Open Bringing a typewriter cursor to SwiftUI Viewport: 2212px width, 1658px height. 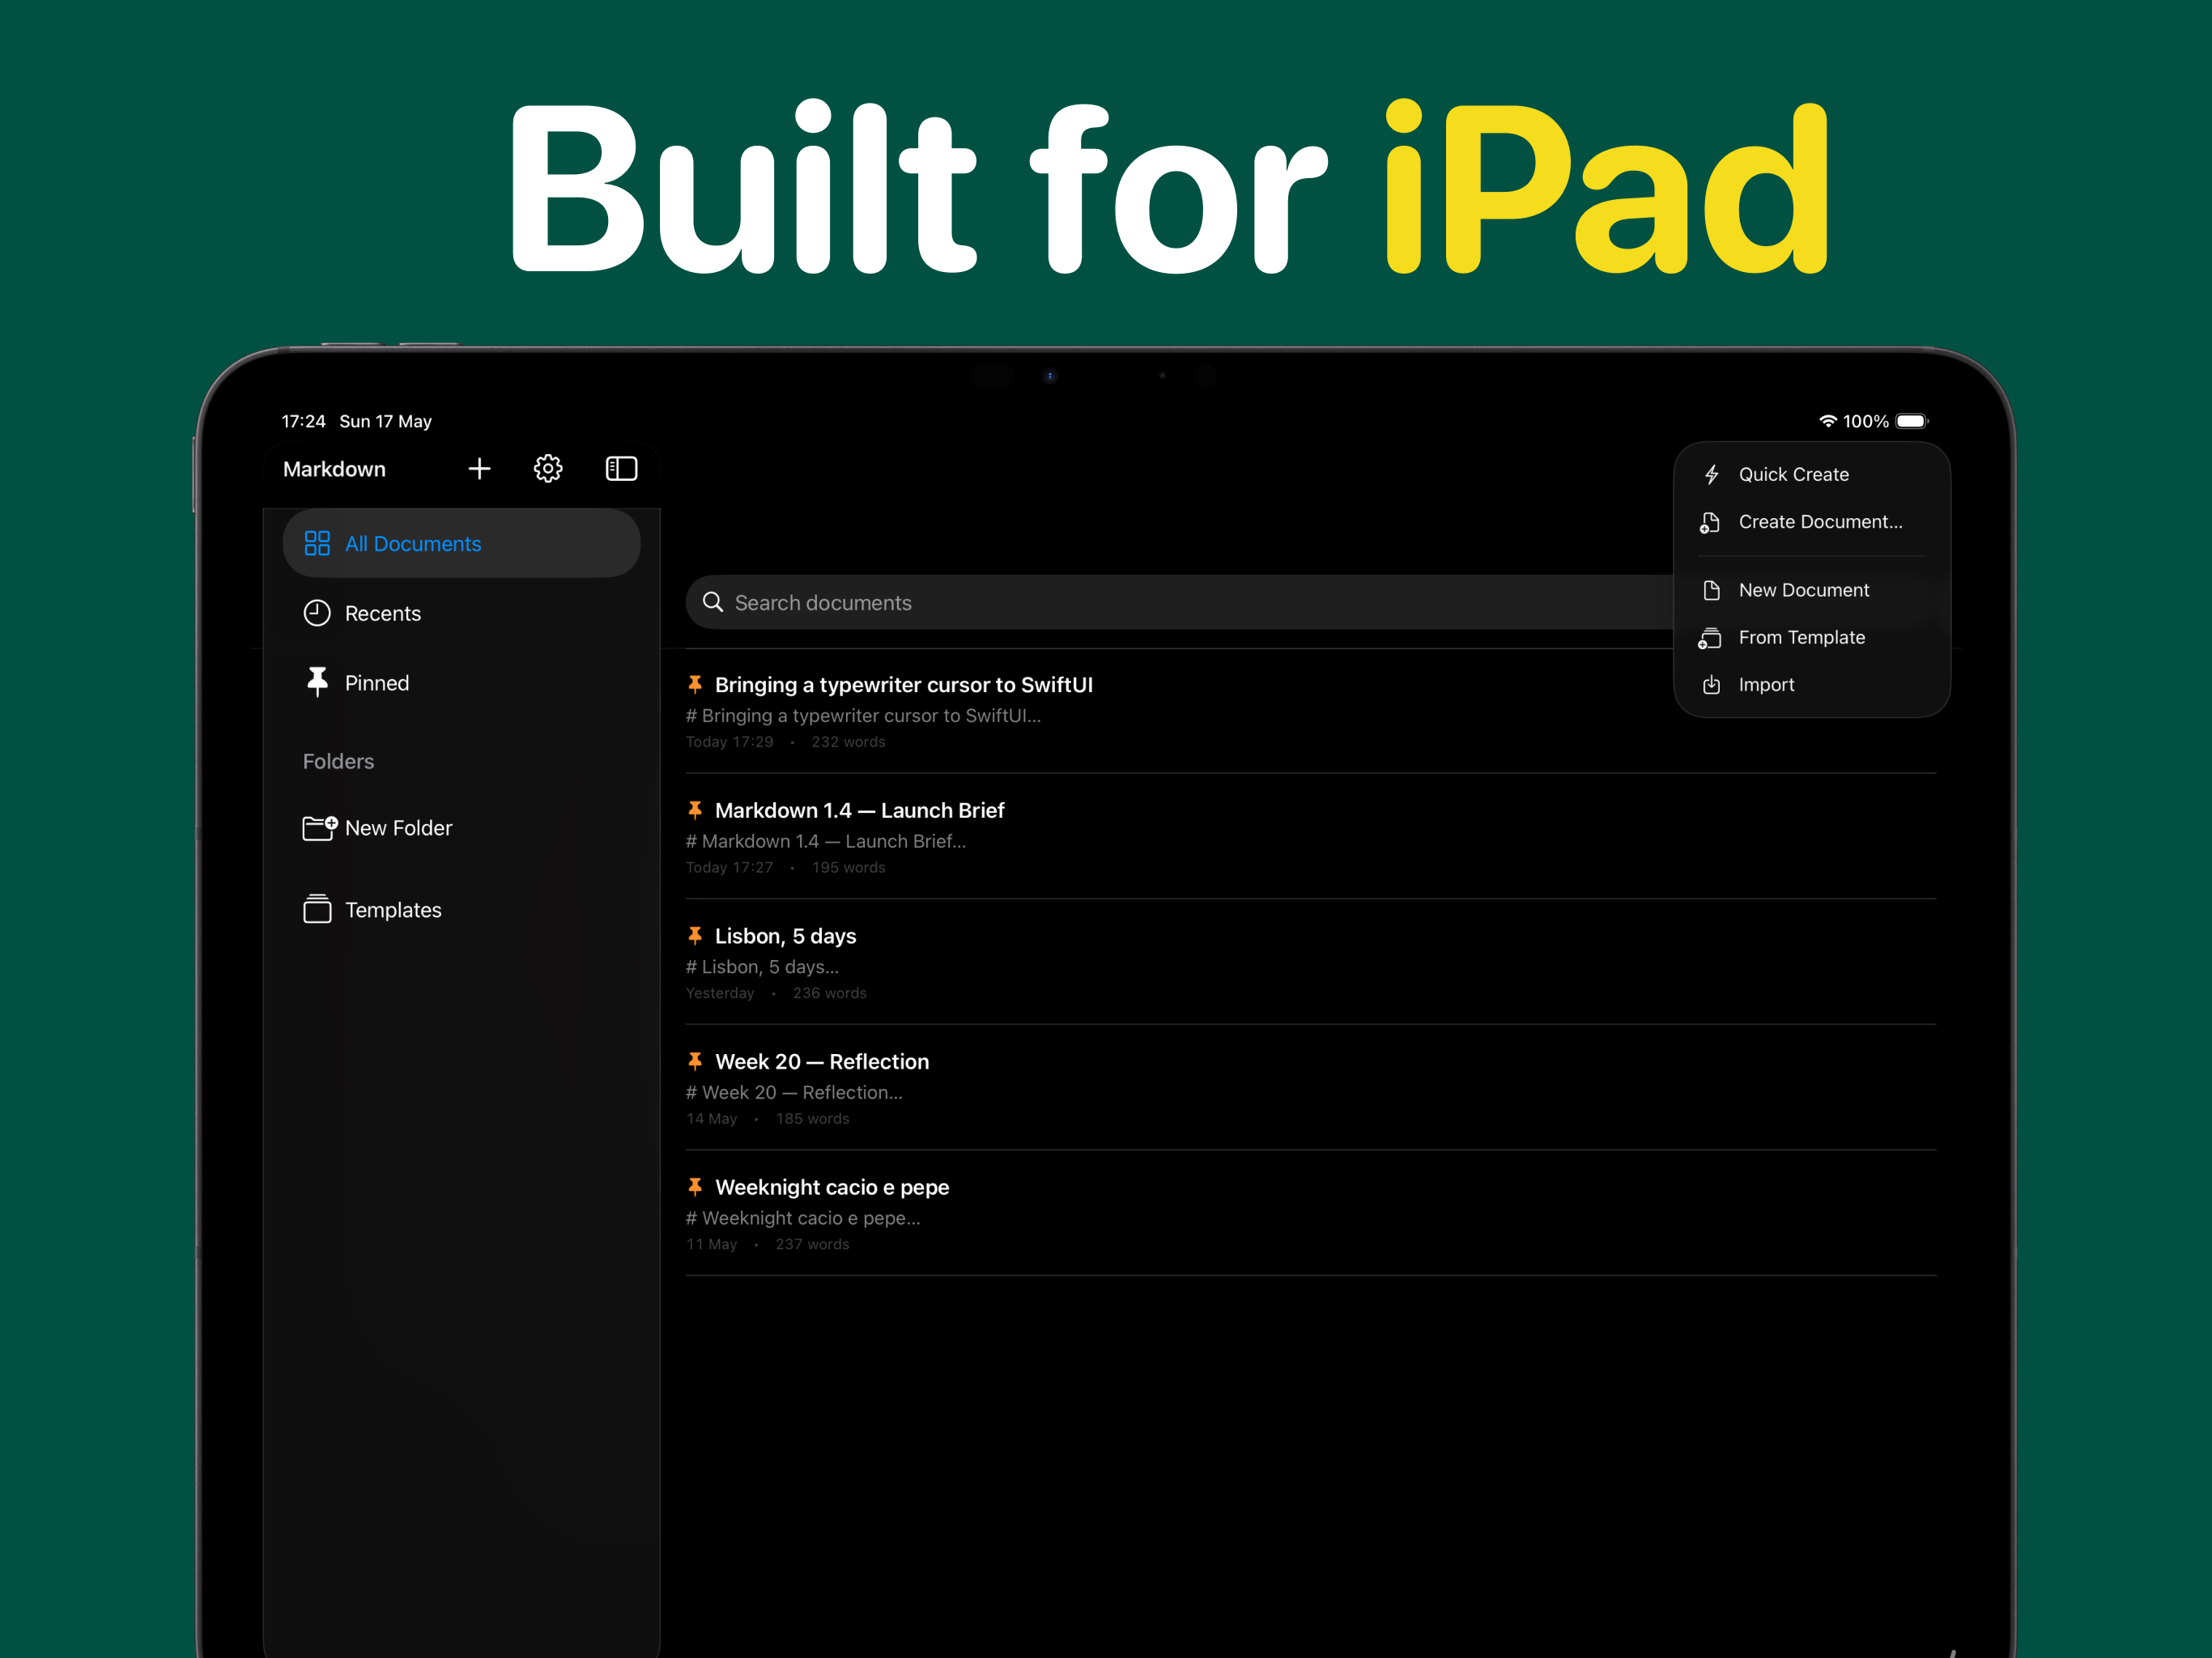pyautogui.click(x=1311, y=712)
